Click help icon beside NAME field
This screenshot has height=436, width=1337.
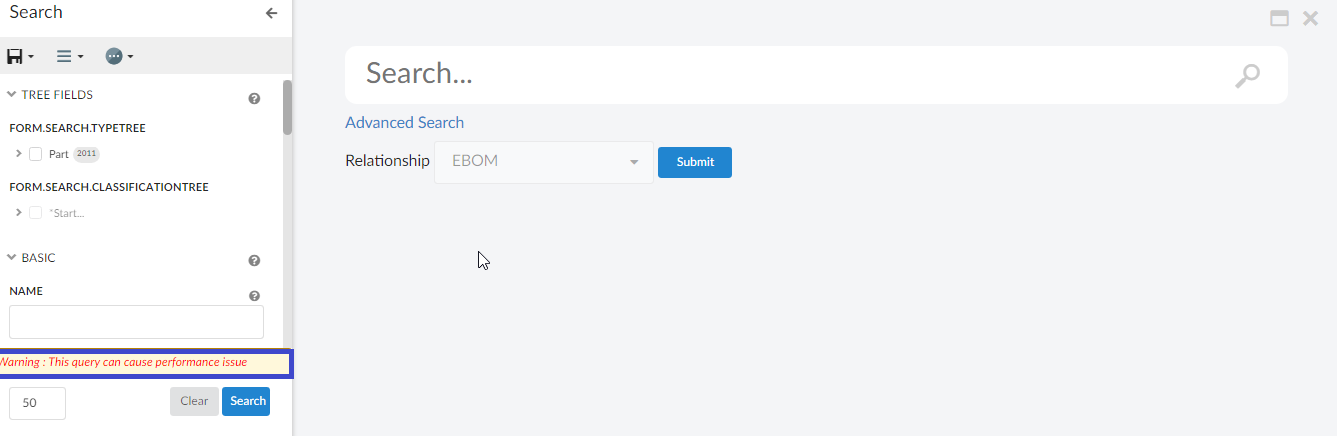(254, 296)
